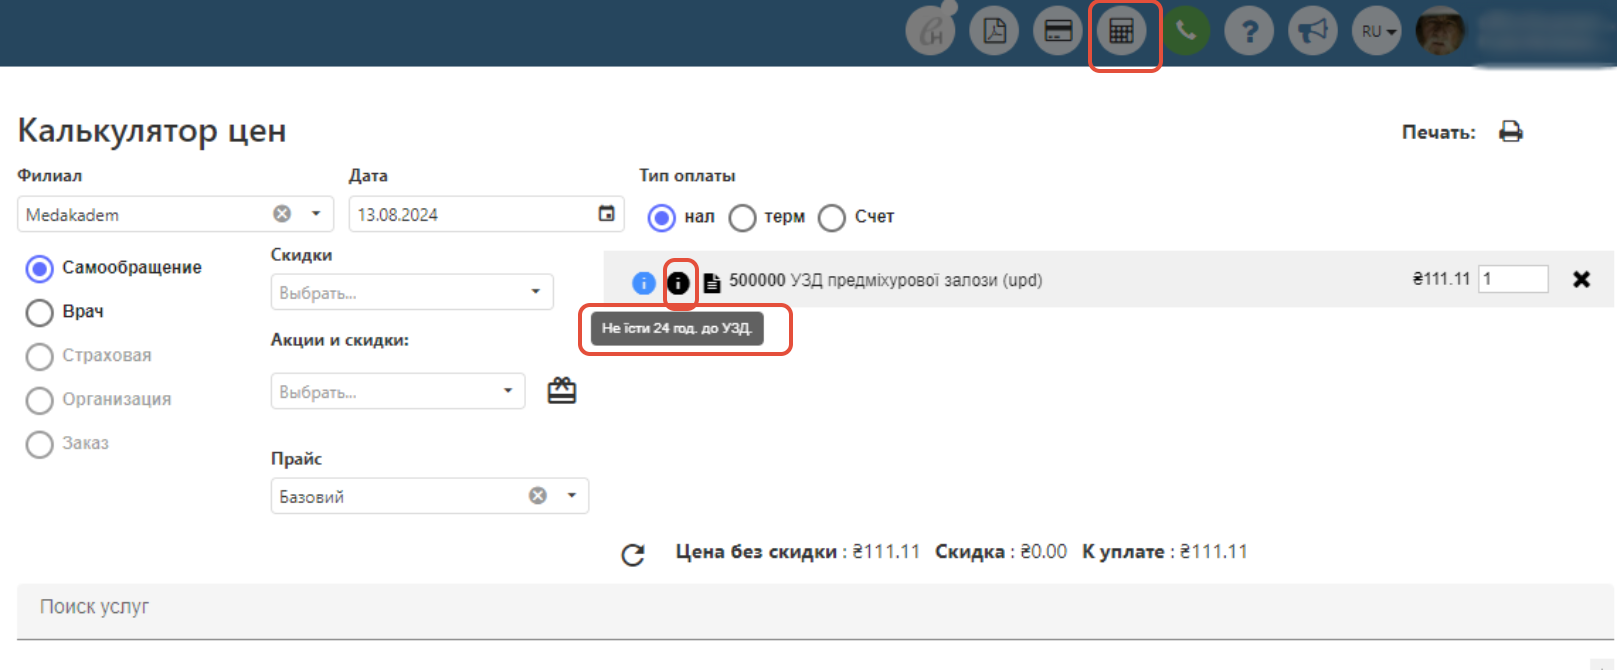
Task: Select the нал payment type
Action: point(662,217)
